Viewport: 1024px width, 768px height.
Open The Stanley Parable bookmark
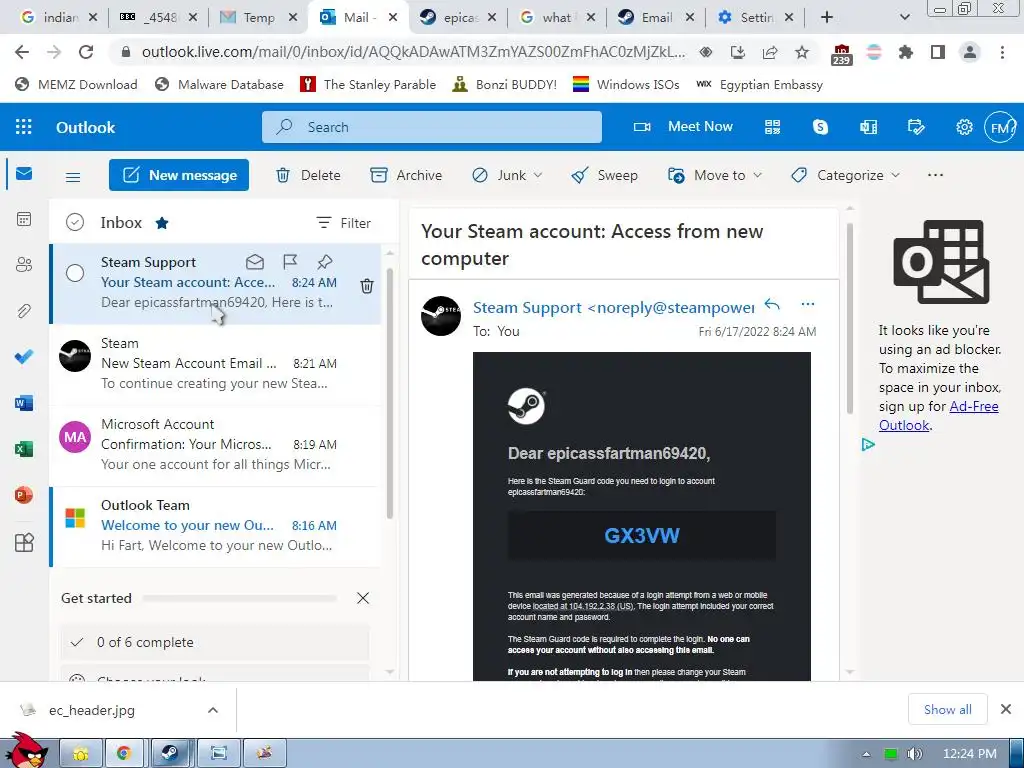[368, 84]
